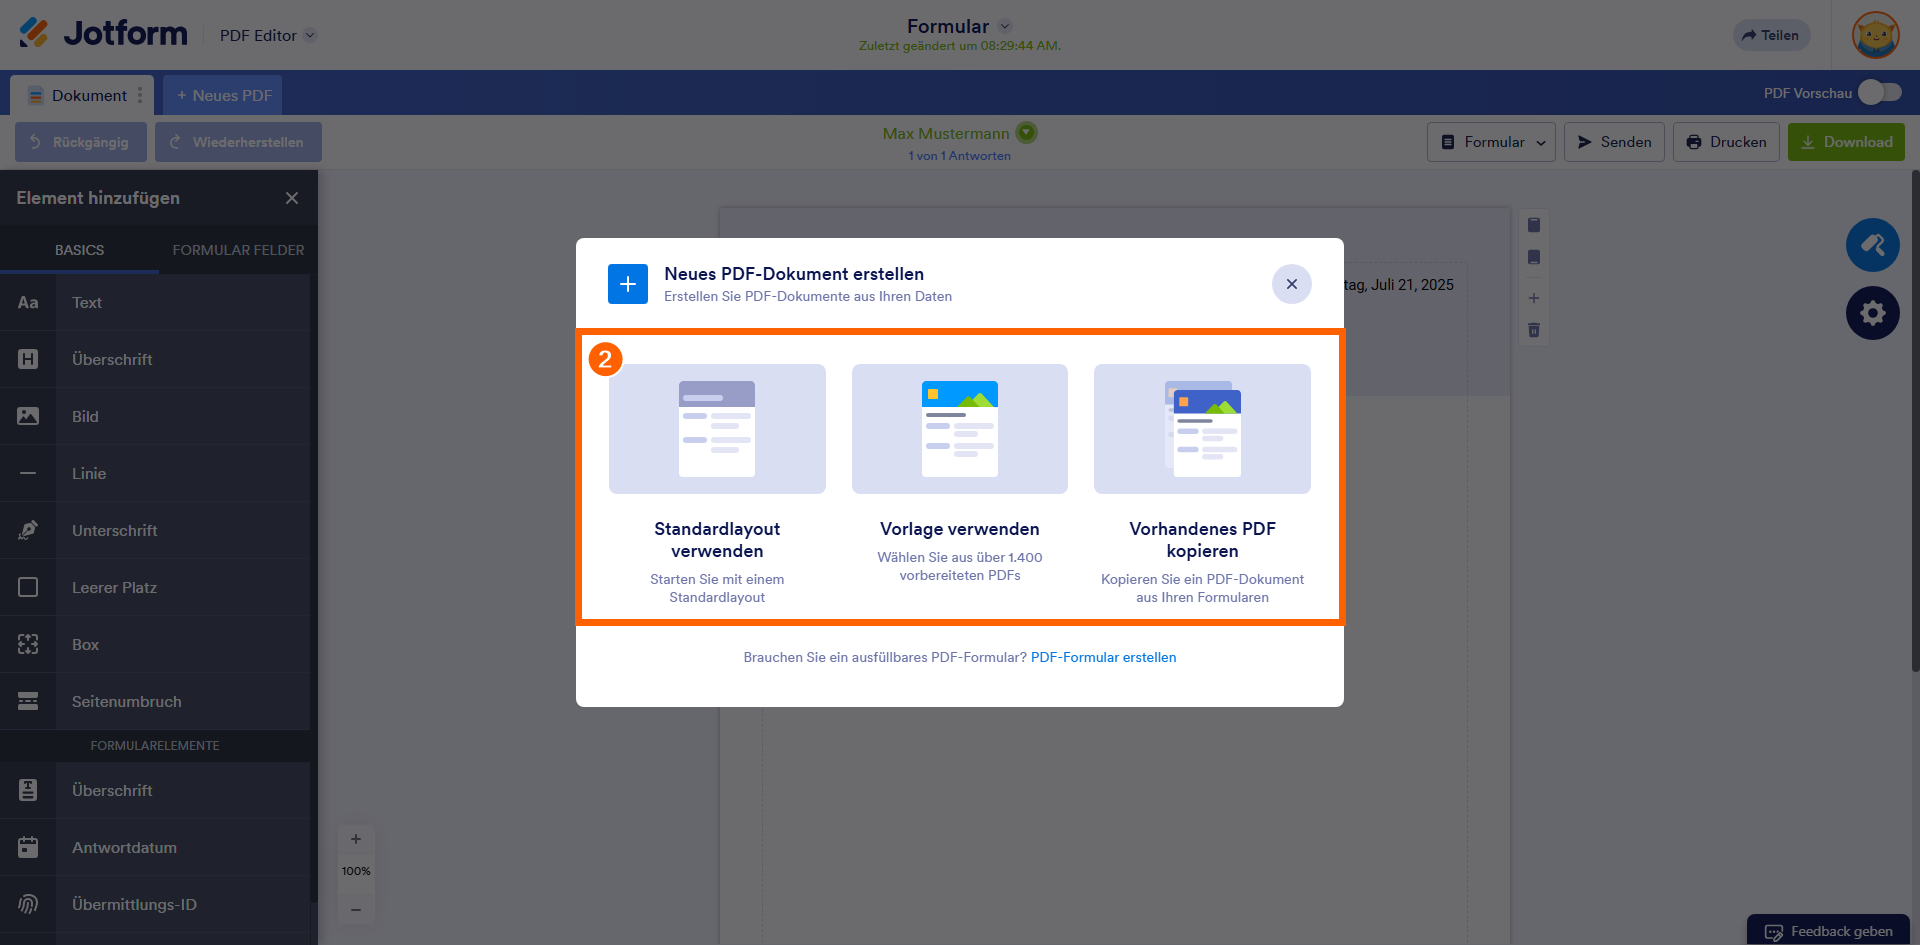
Task: Open the user avatar menu
Action: pos(1875,35)
